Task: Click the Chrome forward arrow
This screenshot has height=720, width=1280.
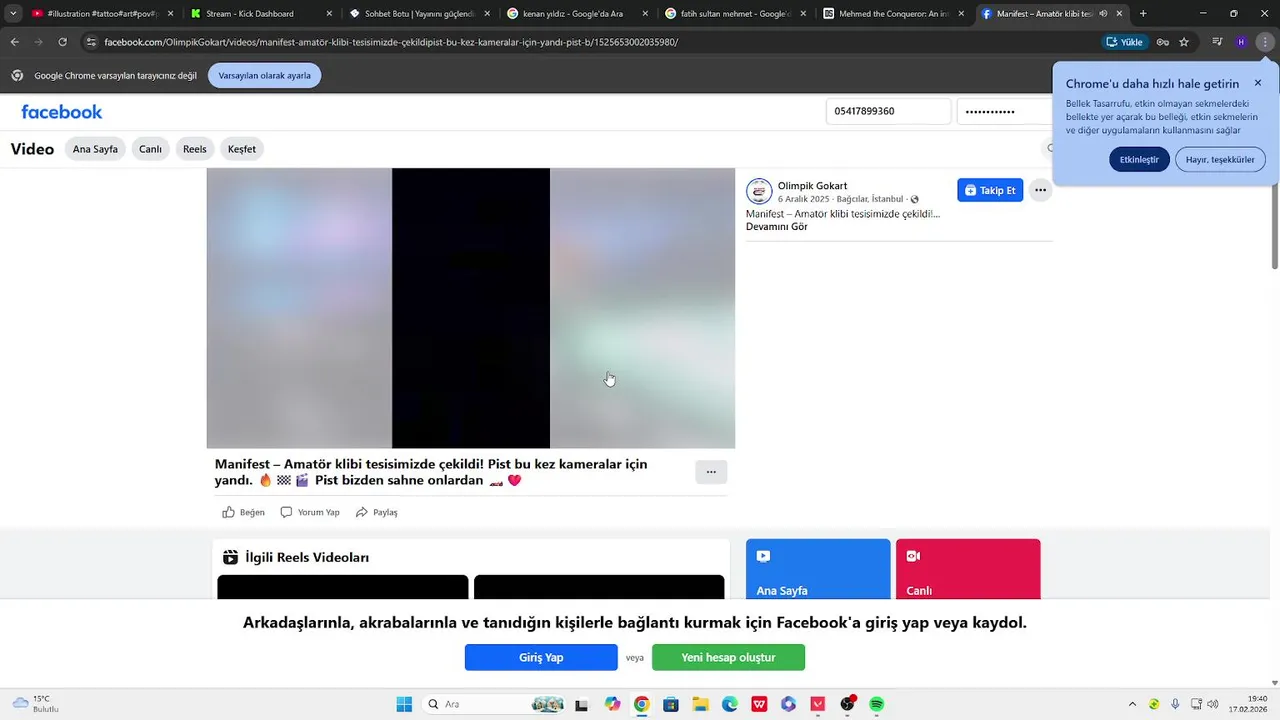Action: [38, 42]
